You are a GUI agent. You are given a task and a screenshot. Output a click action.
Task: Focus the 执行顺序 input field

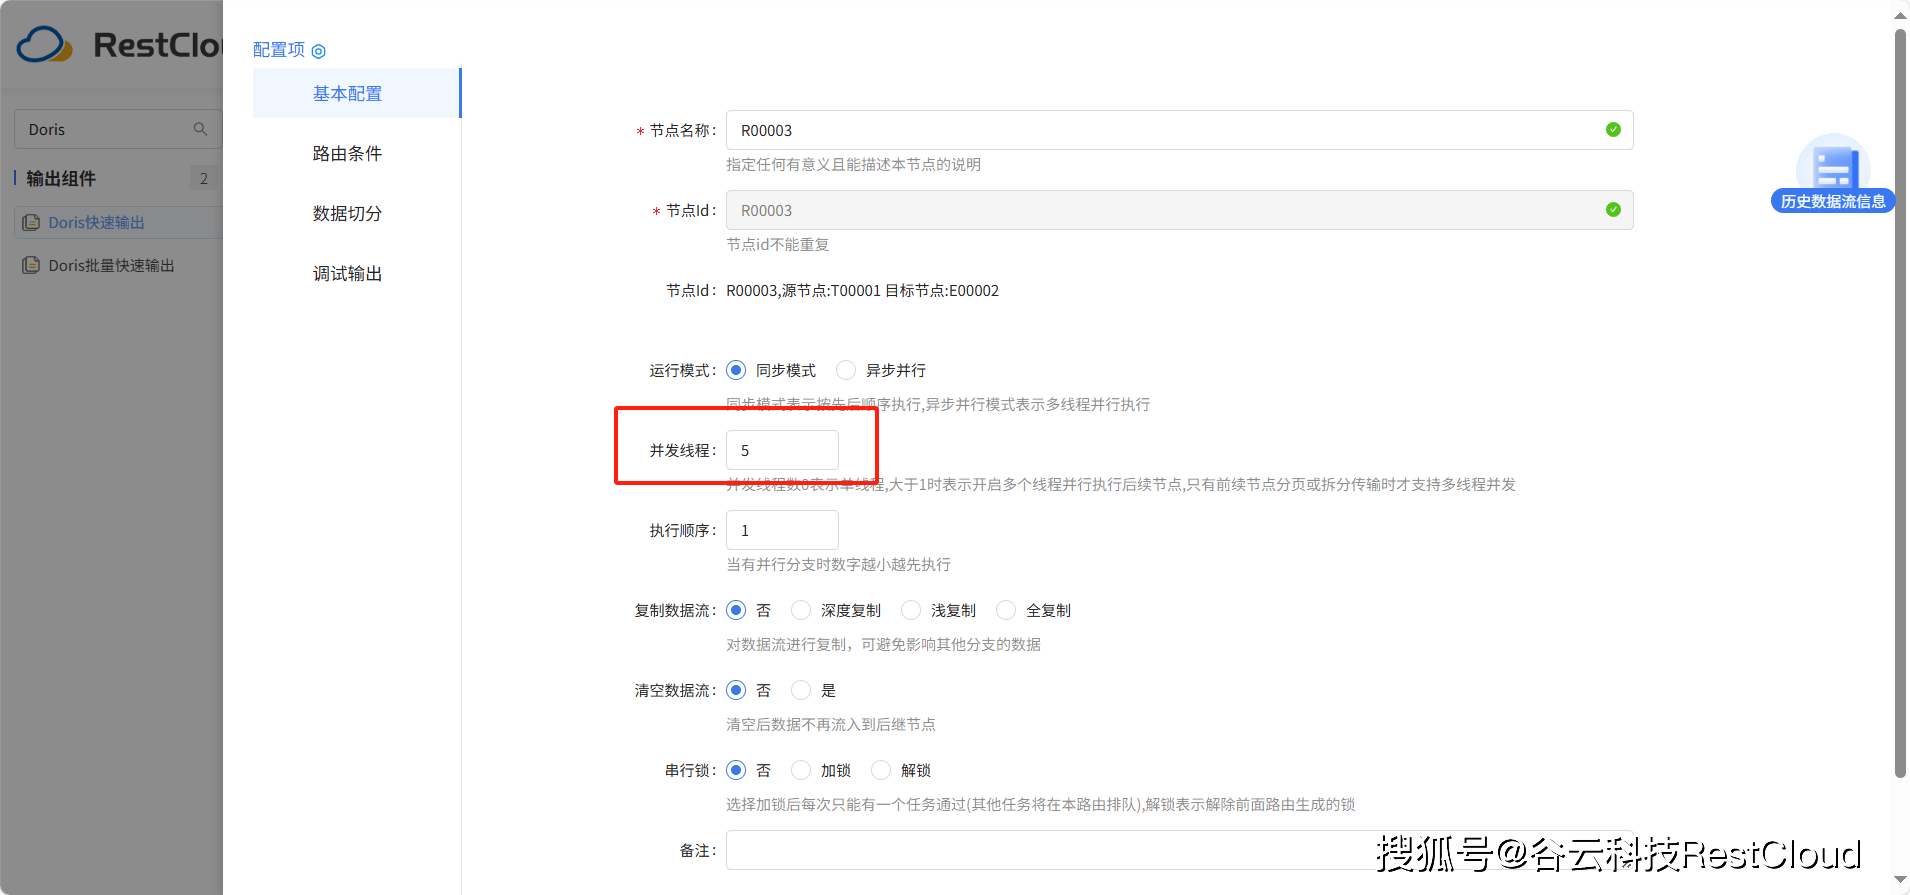click(x=782, y=530)
